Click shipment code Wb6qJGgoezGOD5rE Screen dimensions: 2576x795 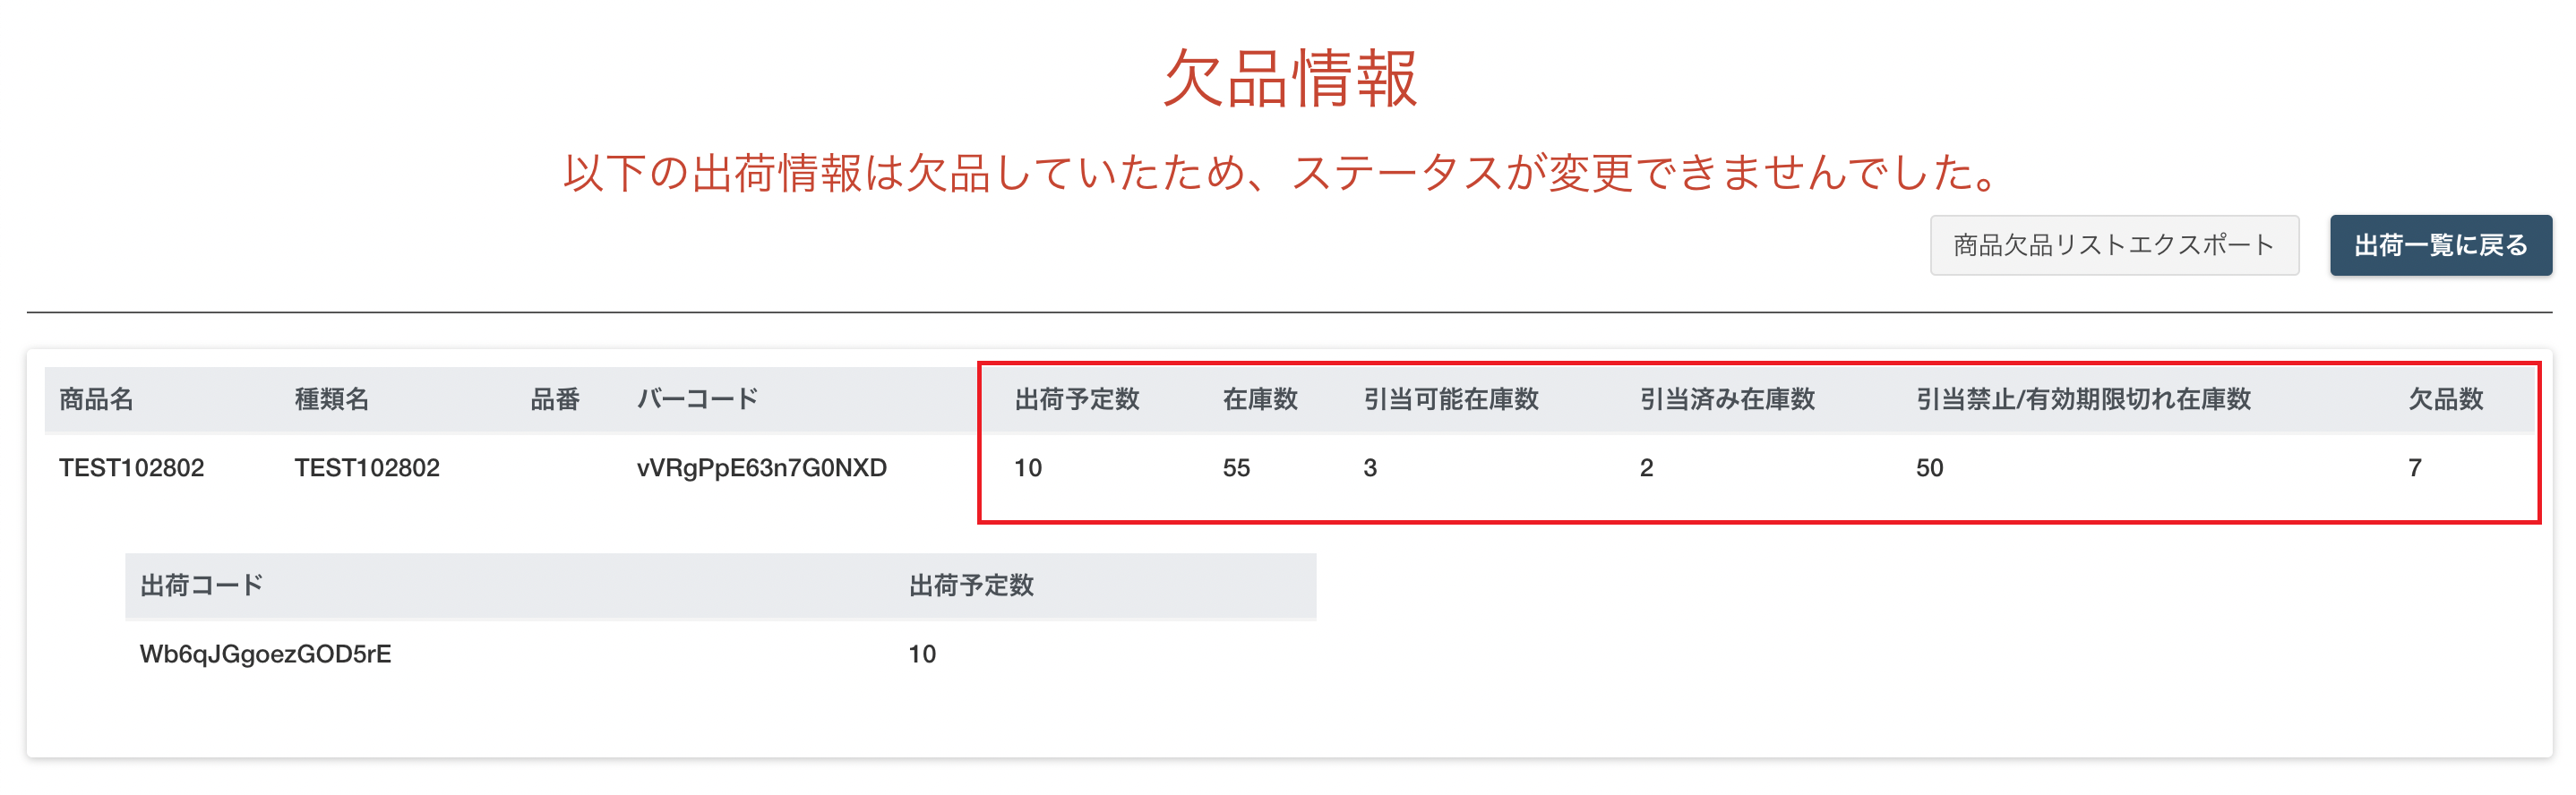265,654
